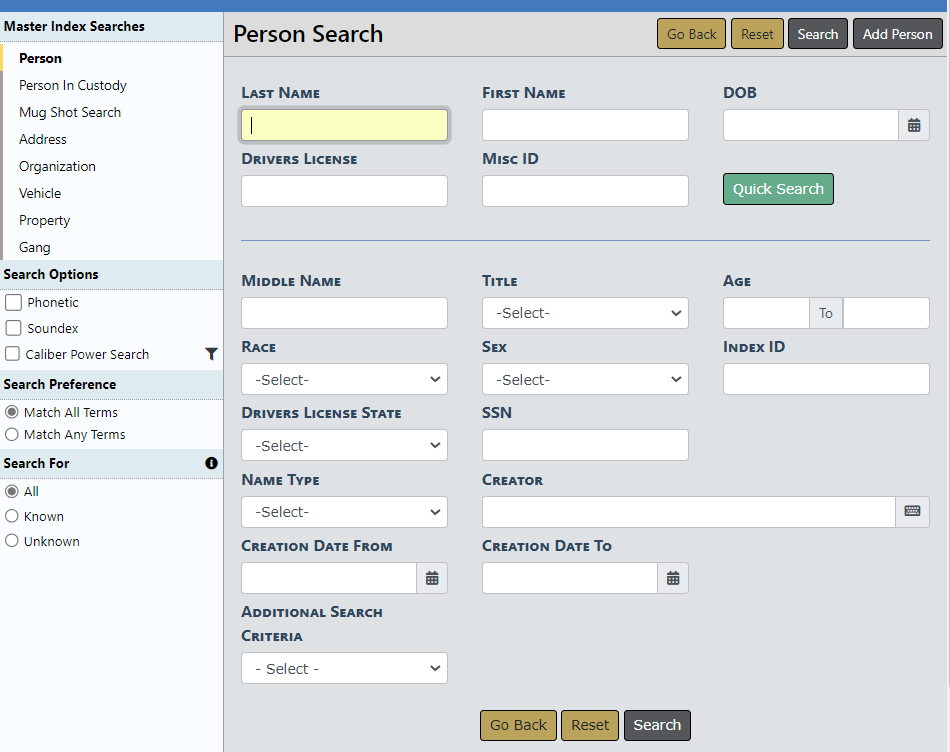Click the Search For info icon
The height and width of the screenshot is (752, 950).
click(x=211, y=463)
